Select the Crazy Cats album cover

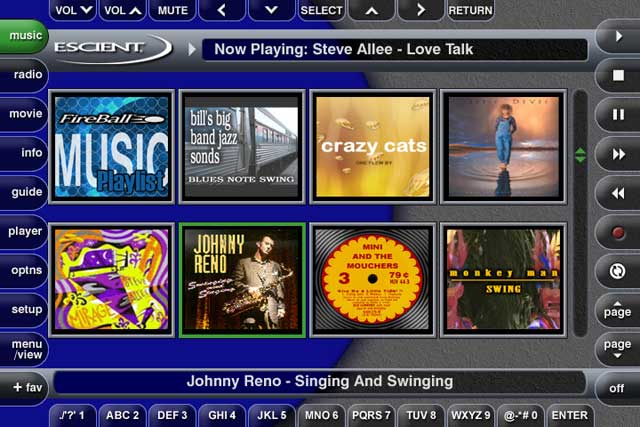(372, 146)
